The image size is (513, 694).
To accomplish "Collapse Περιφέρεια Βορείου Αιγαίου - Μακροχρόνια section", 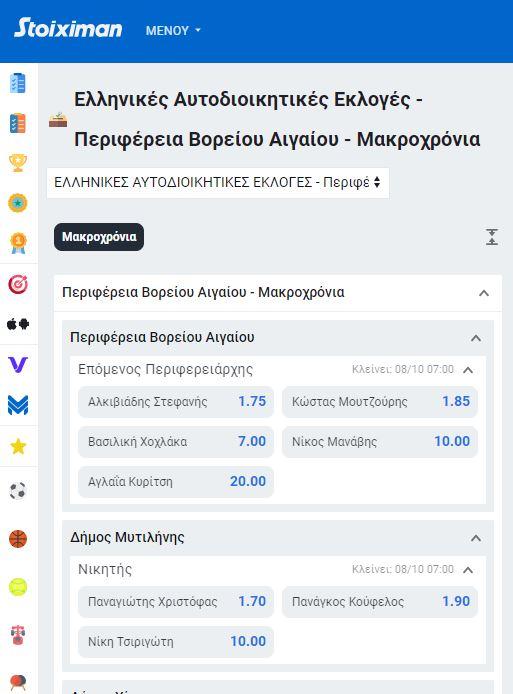I will tap(484, 293).
